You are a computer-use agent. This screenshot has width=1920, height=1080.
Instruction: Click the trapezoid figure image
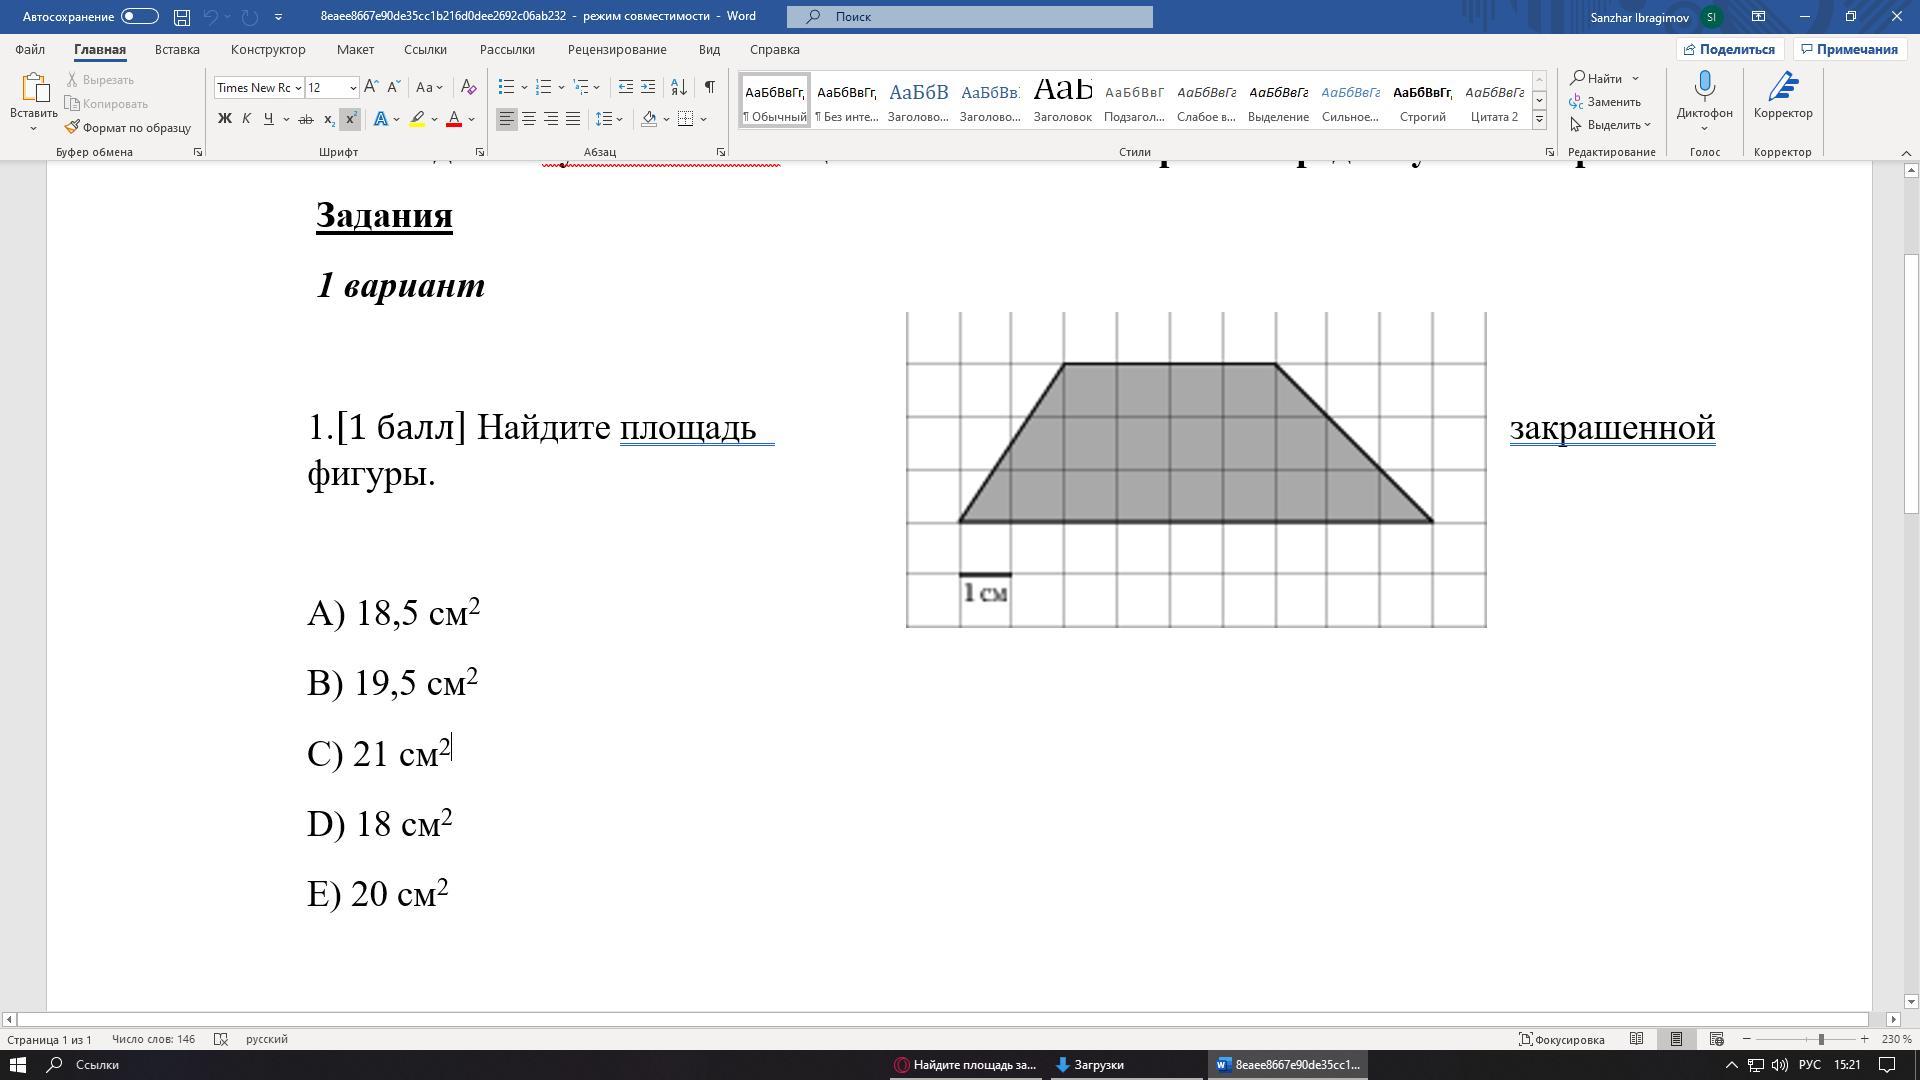coord(1196,470)
